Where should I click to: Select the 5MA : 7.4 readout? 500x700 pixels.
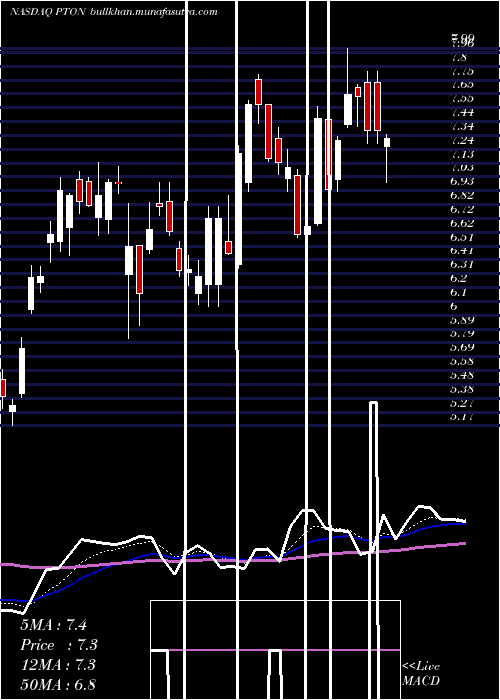54,625
